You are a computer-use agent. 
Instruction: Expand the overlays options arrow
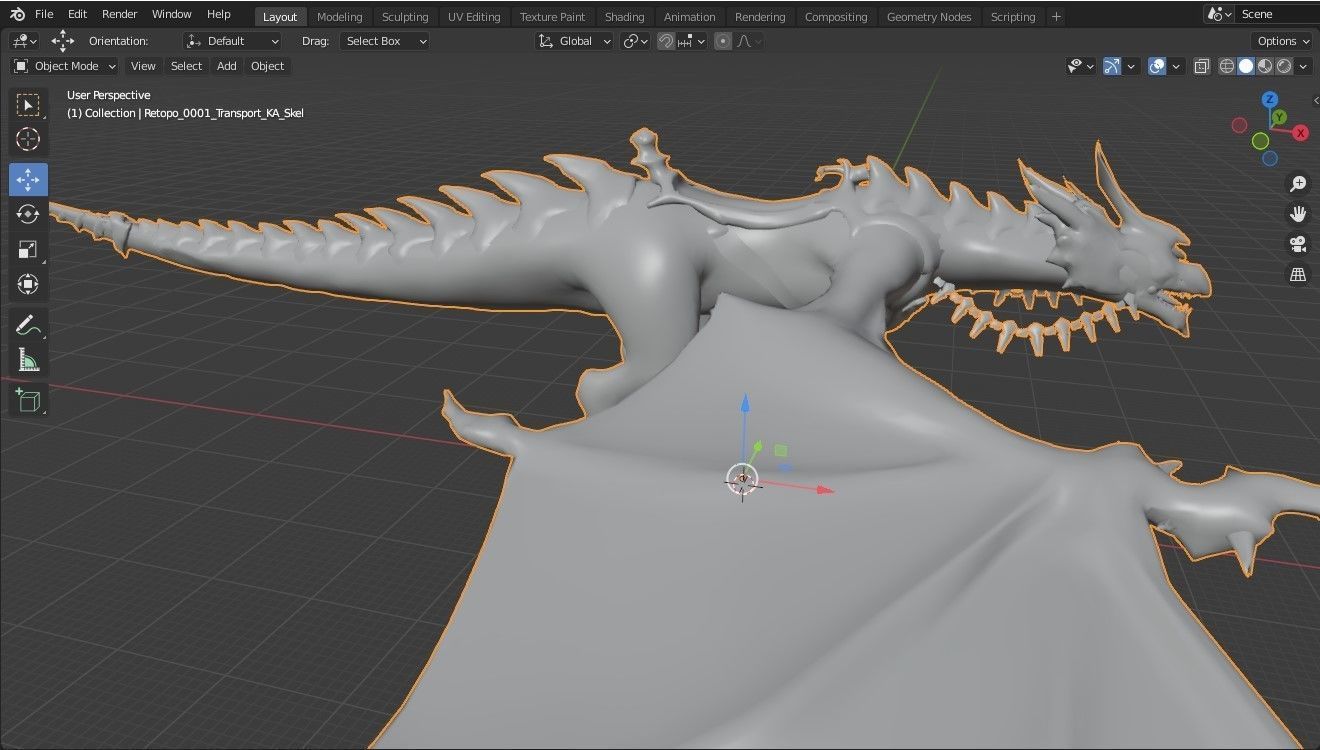click(x=1176, y=66)
